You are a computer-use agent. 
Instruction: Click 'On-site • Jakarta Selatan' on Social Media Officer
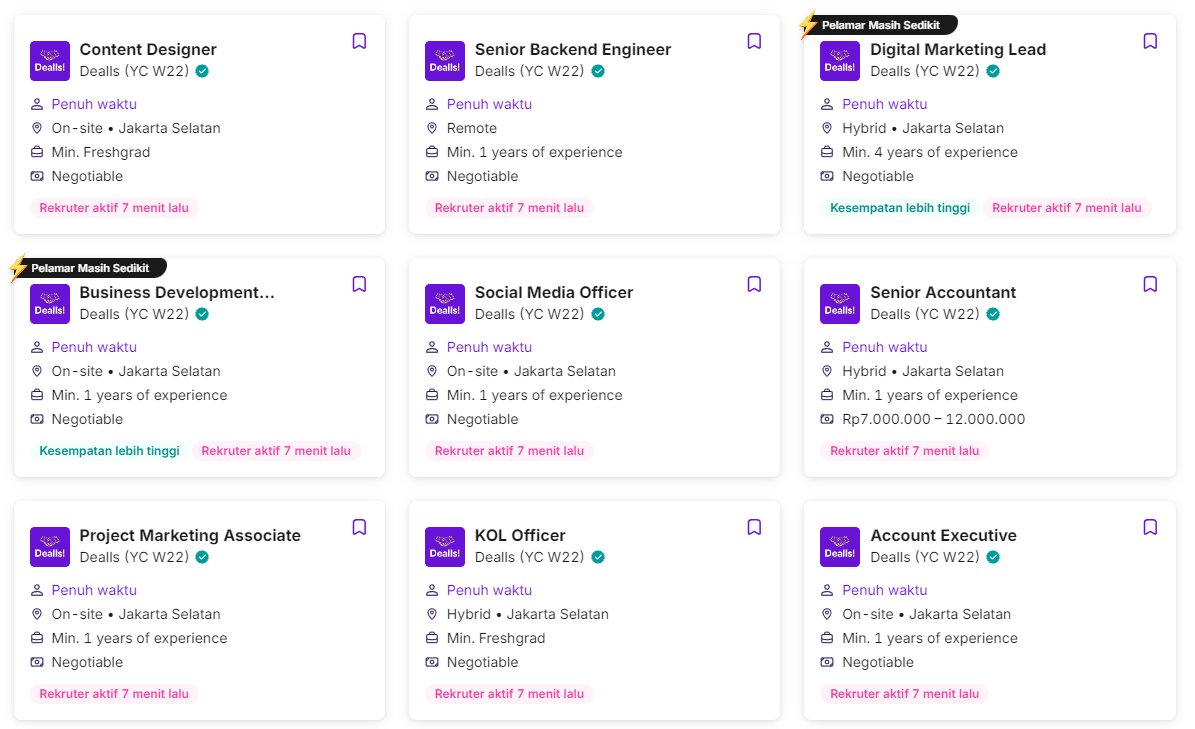pos(531,371)
